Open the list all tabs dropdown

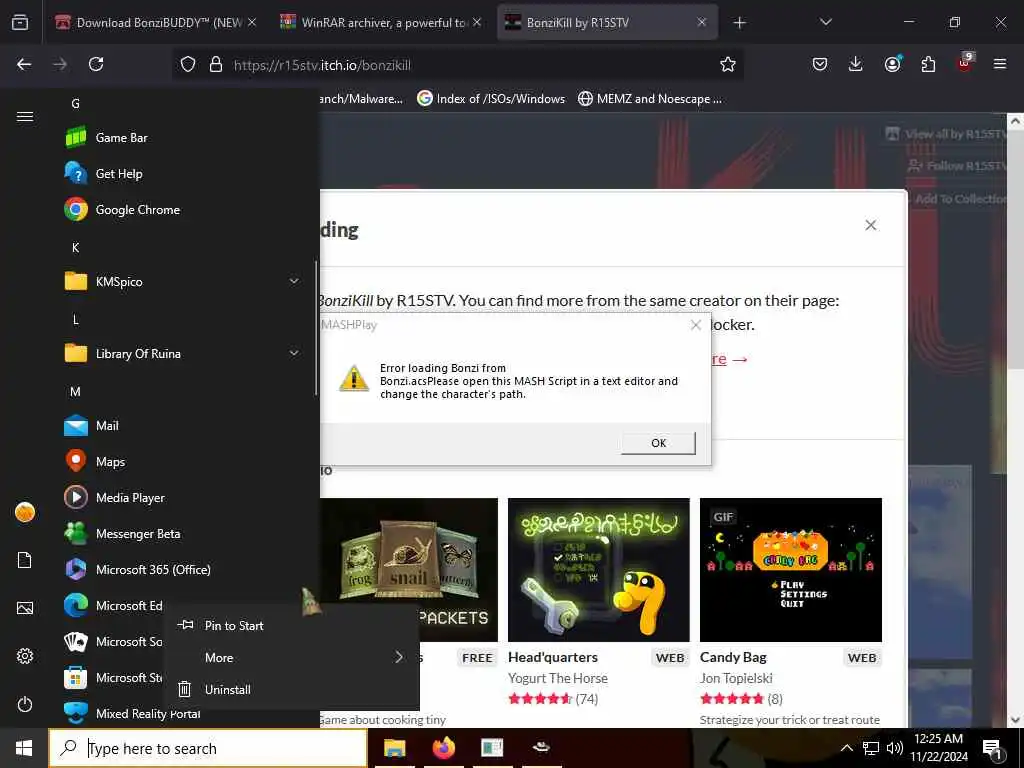click(x=825, y=22)
